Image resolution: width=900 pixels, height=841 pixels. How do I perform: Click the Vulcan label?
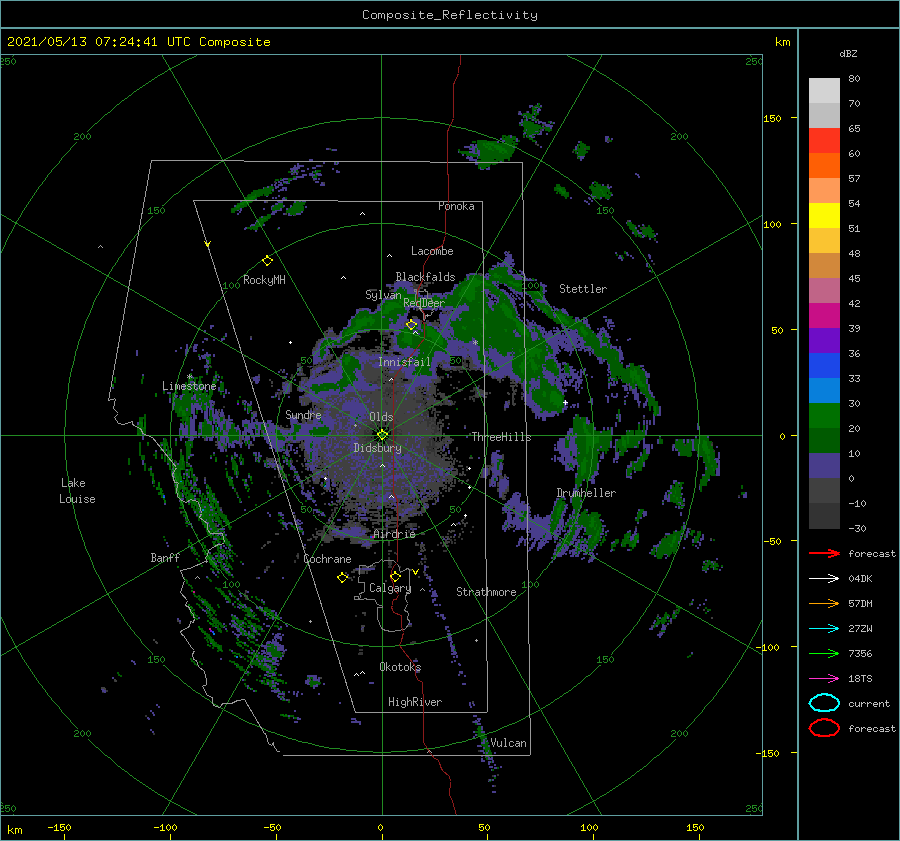(508, 743)
